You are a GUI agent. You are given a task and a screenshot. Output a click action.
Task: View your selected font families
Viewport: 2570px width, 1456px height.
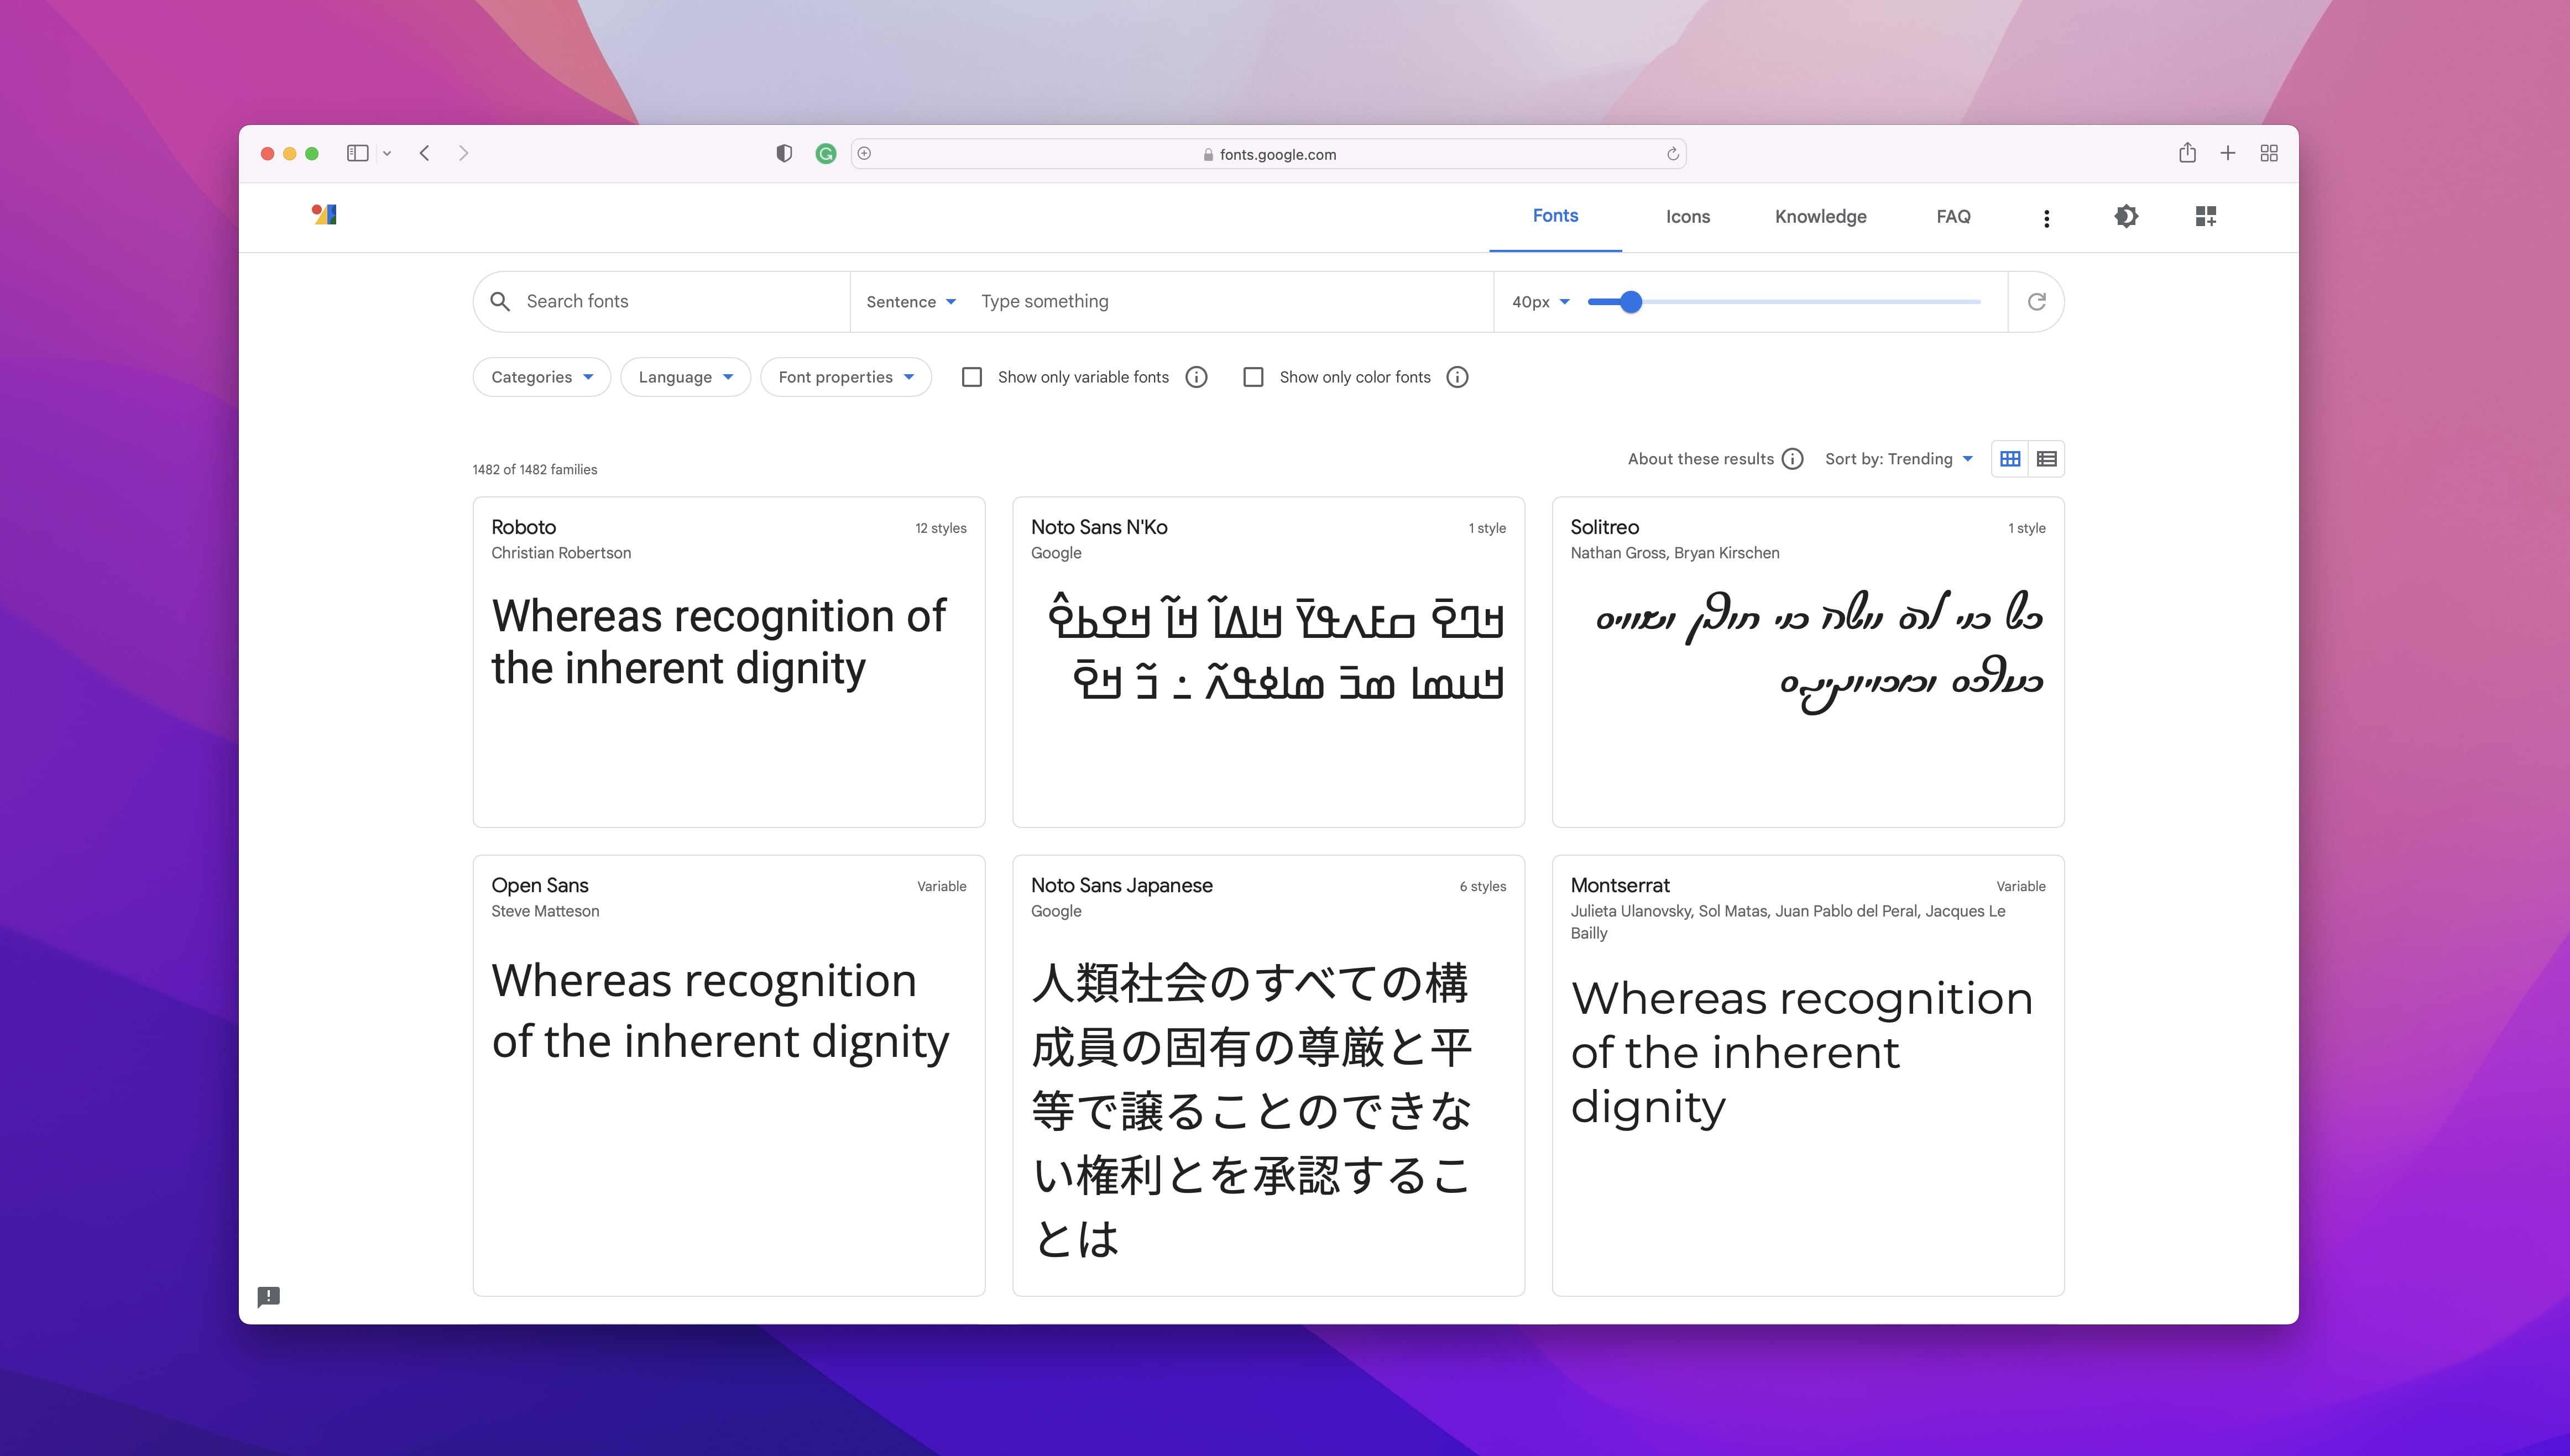[x=2205, y=216]
